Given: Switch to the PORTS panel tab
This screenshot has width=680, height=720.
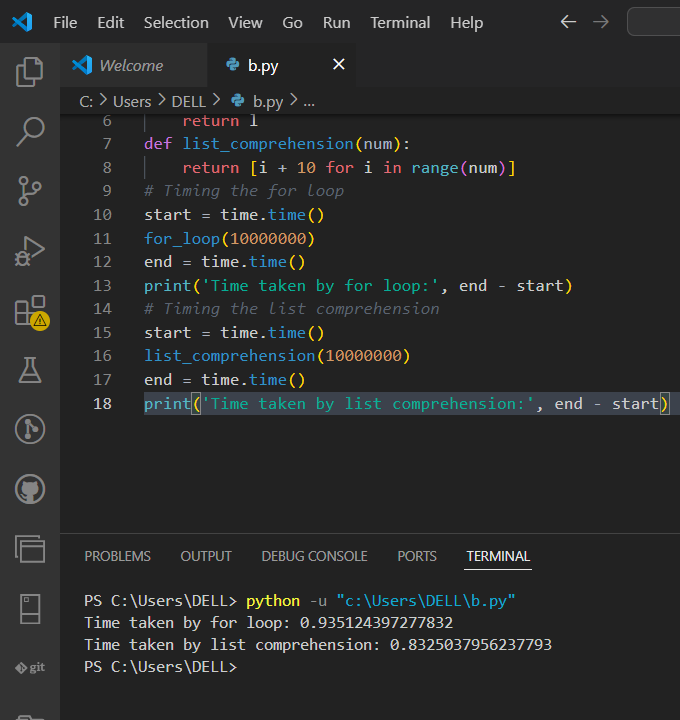Looking at the screenshot, I should pos(417,556).
